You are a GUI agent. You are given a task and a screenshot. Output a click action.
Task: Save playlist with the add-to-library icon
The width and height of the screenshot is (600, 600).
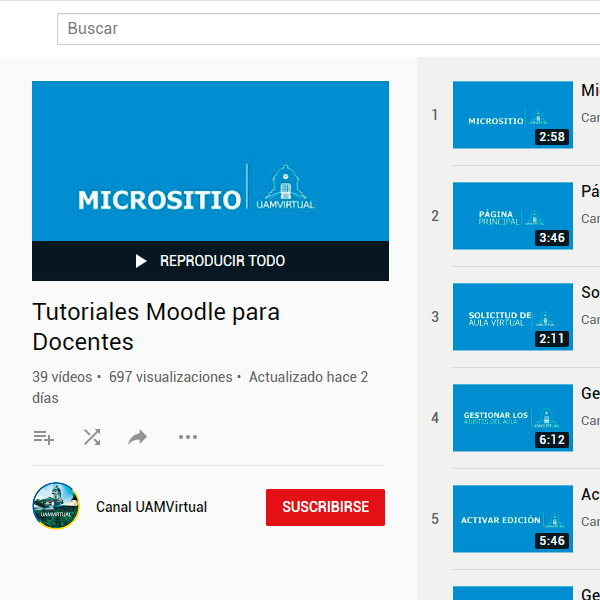click(44, 437)
